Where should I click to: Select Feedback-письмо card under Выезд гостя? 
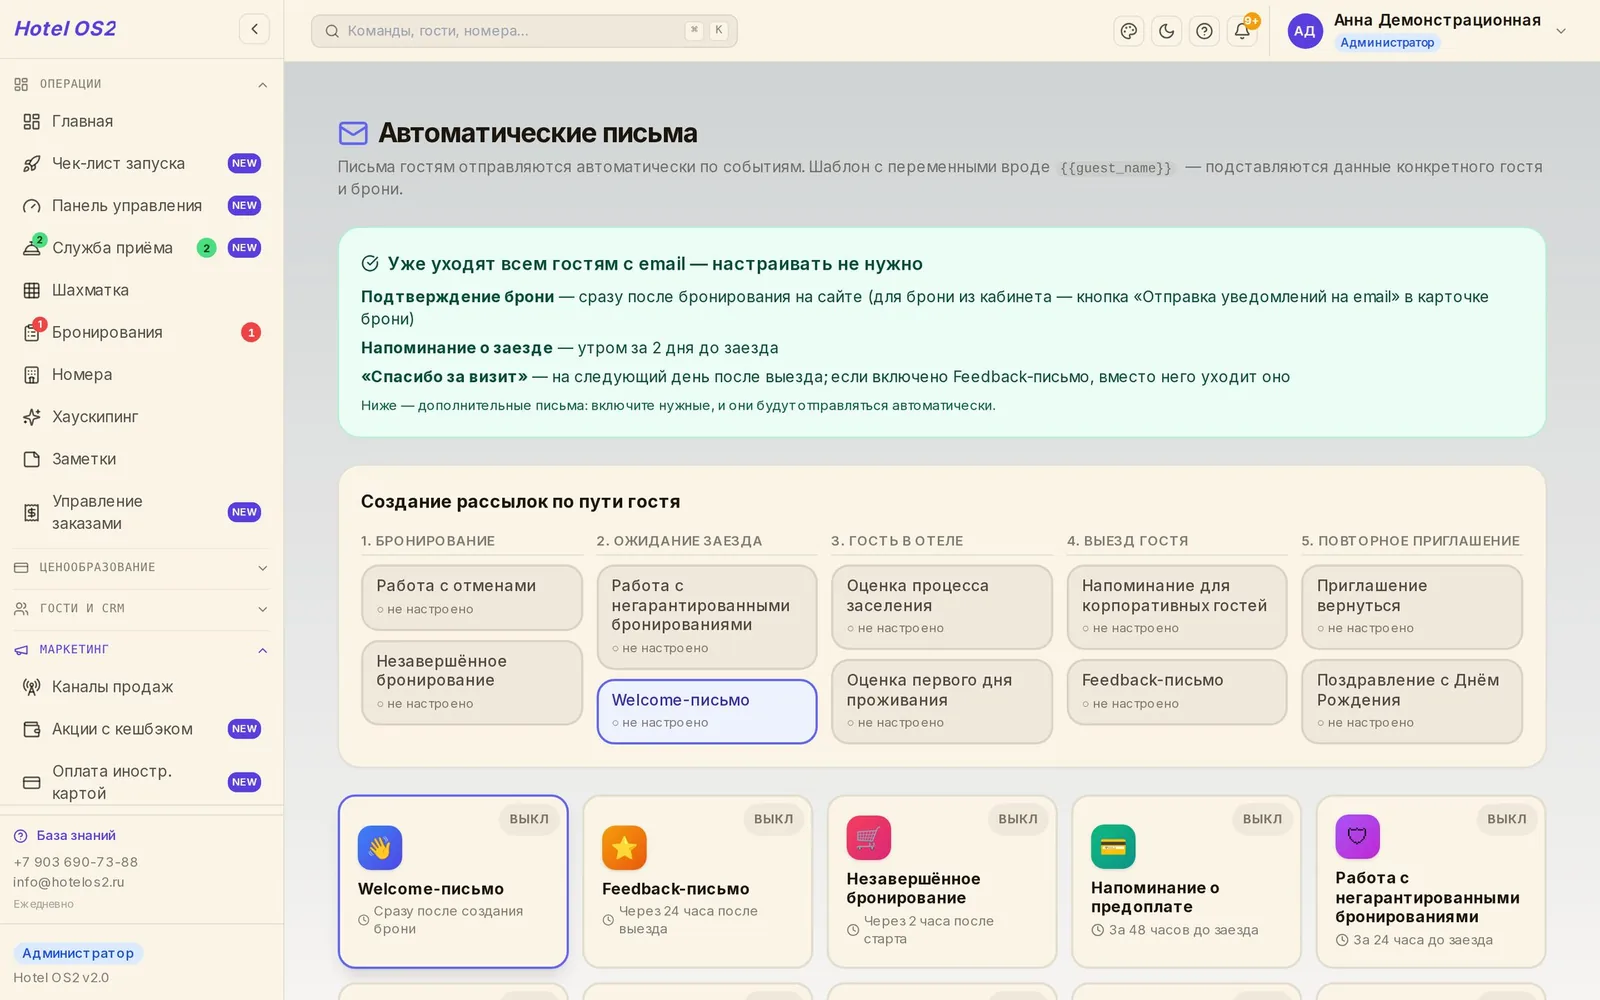point(1177,692)
